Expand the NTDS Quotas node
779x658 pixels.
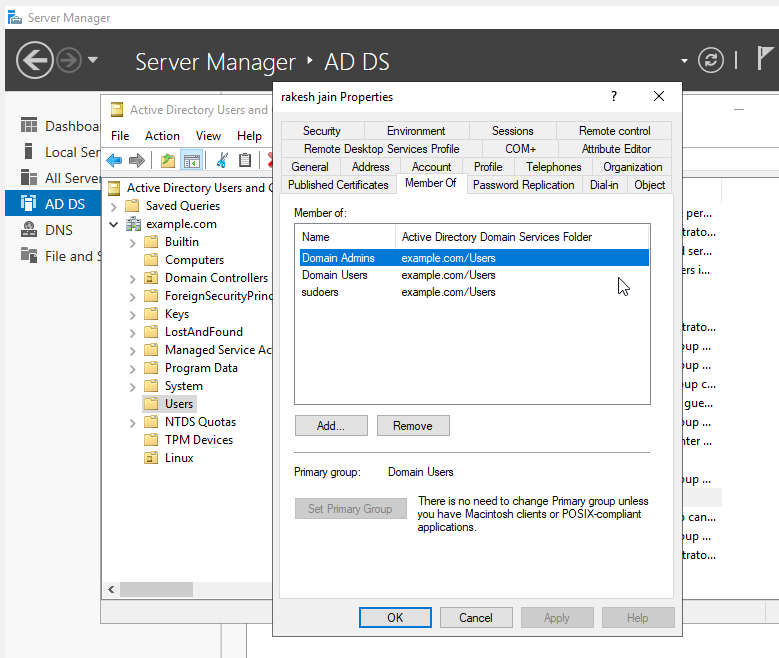133,423
